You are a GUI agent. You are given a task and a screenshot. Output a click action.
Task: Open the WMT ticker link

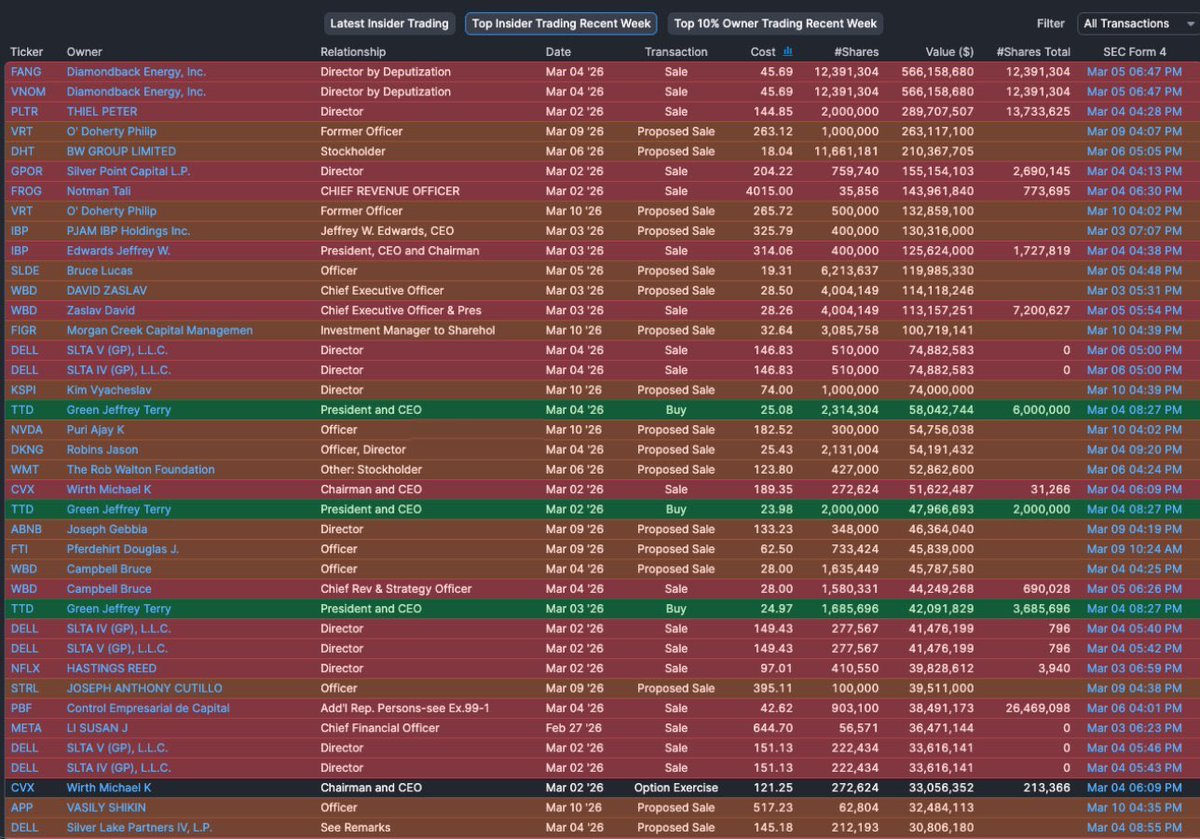tap(24, 470)
